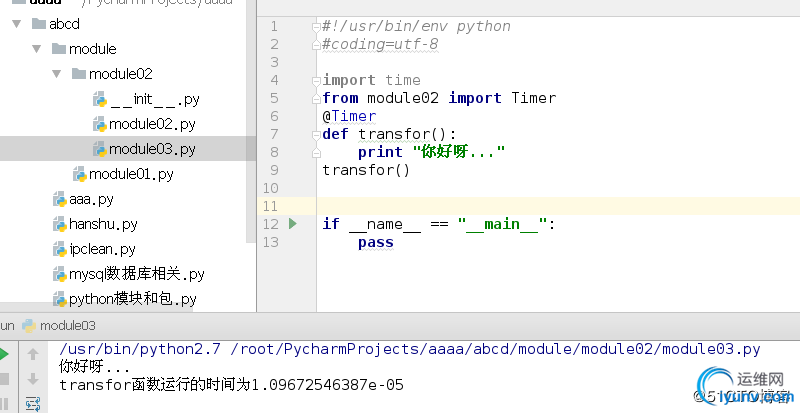Click Up the stack trace arrow
This screenshot has width=800, height=413.
(x=33, y=354)
